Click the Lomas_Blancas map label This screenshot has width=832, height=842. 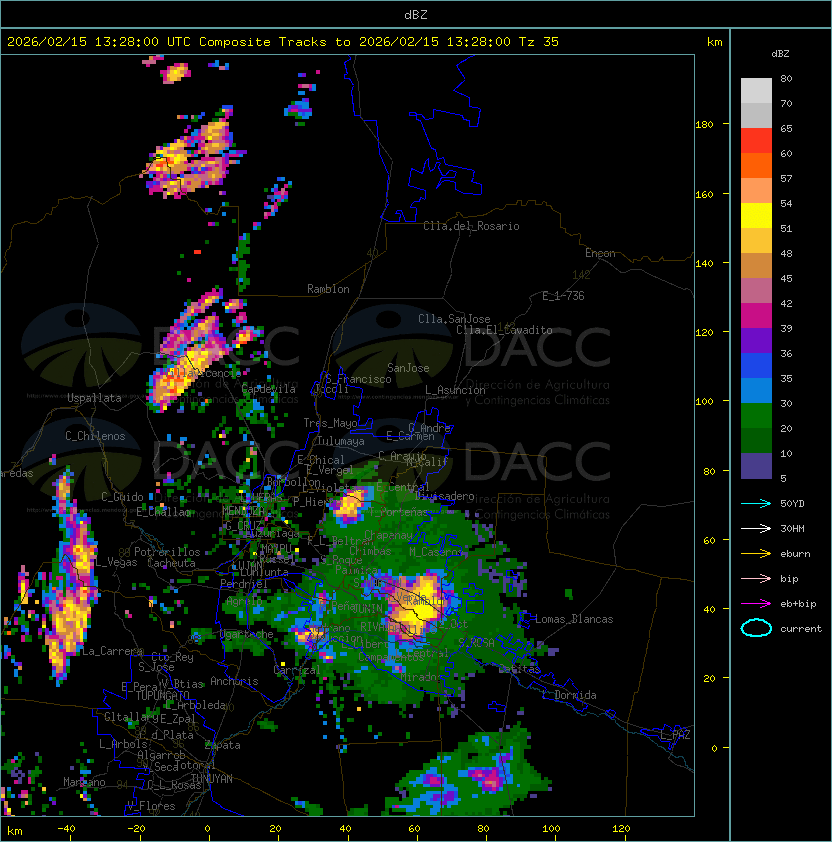574,619
